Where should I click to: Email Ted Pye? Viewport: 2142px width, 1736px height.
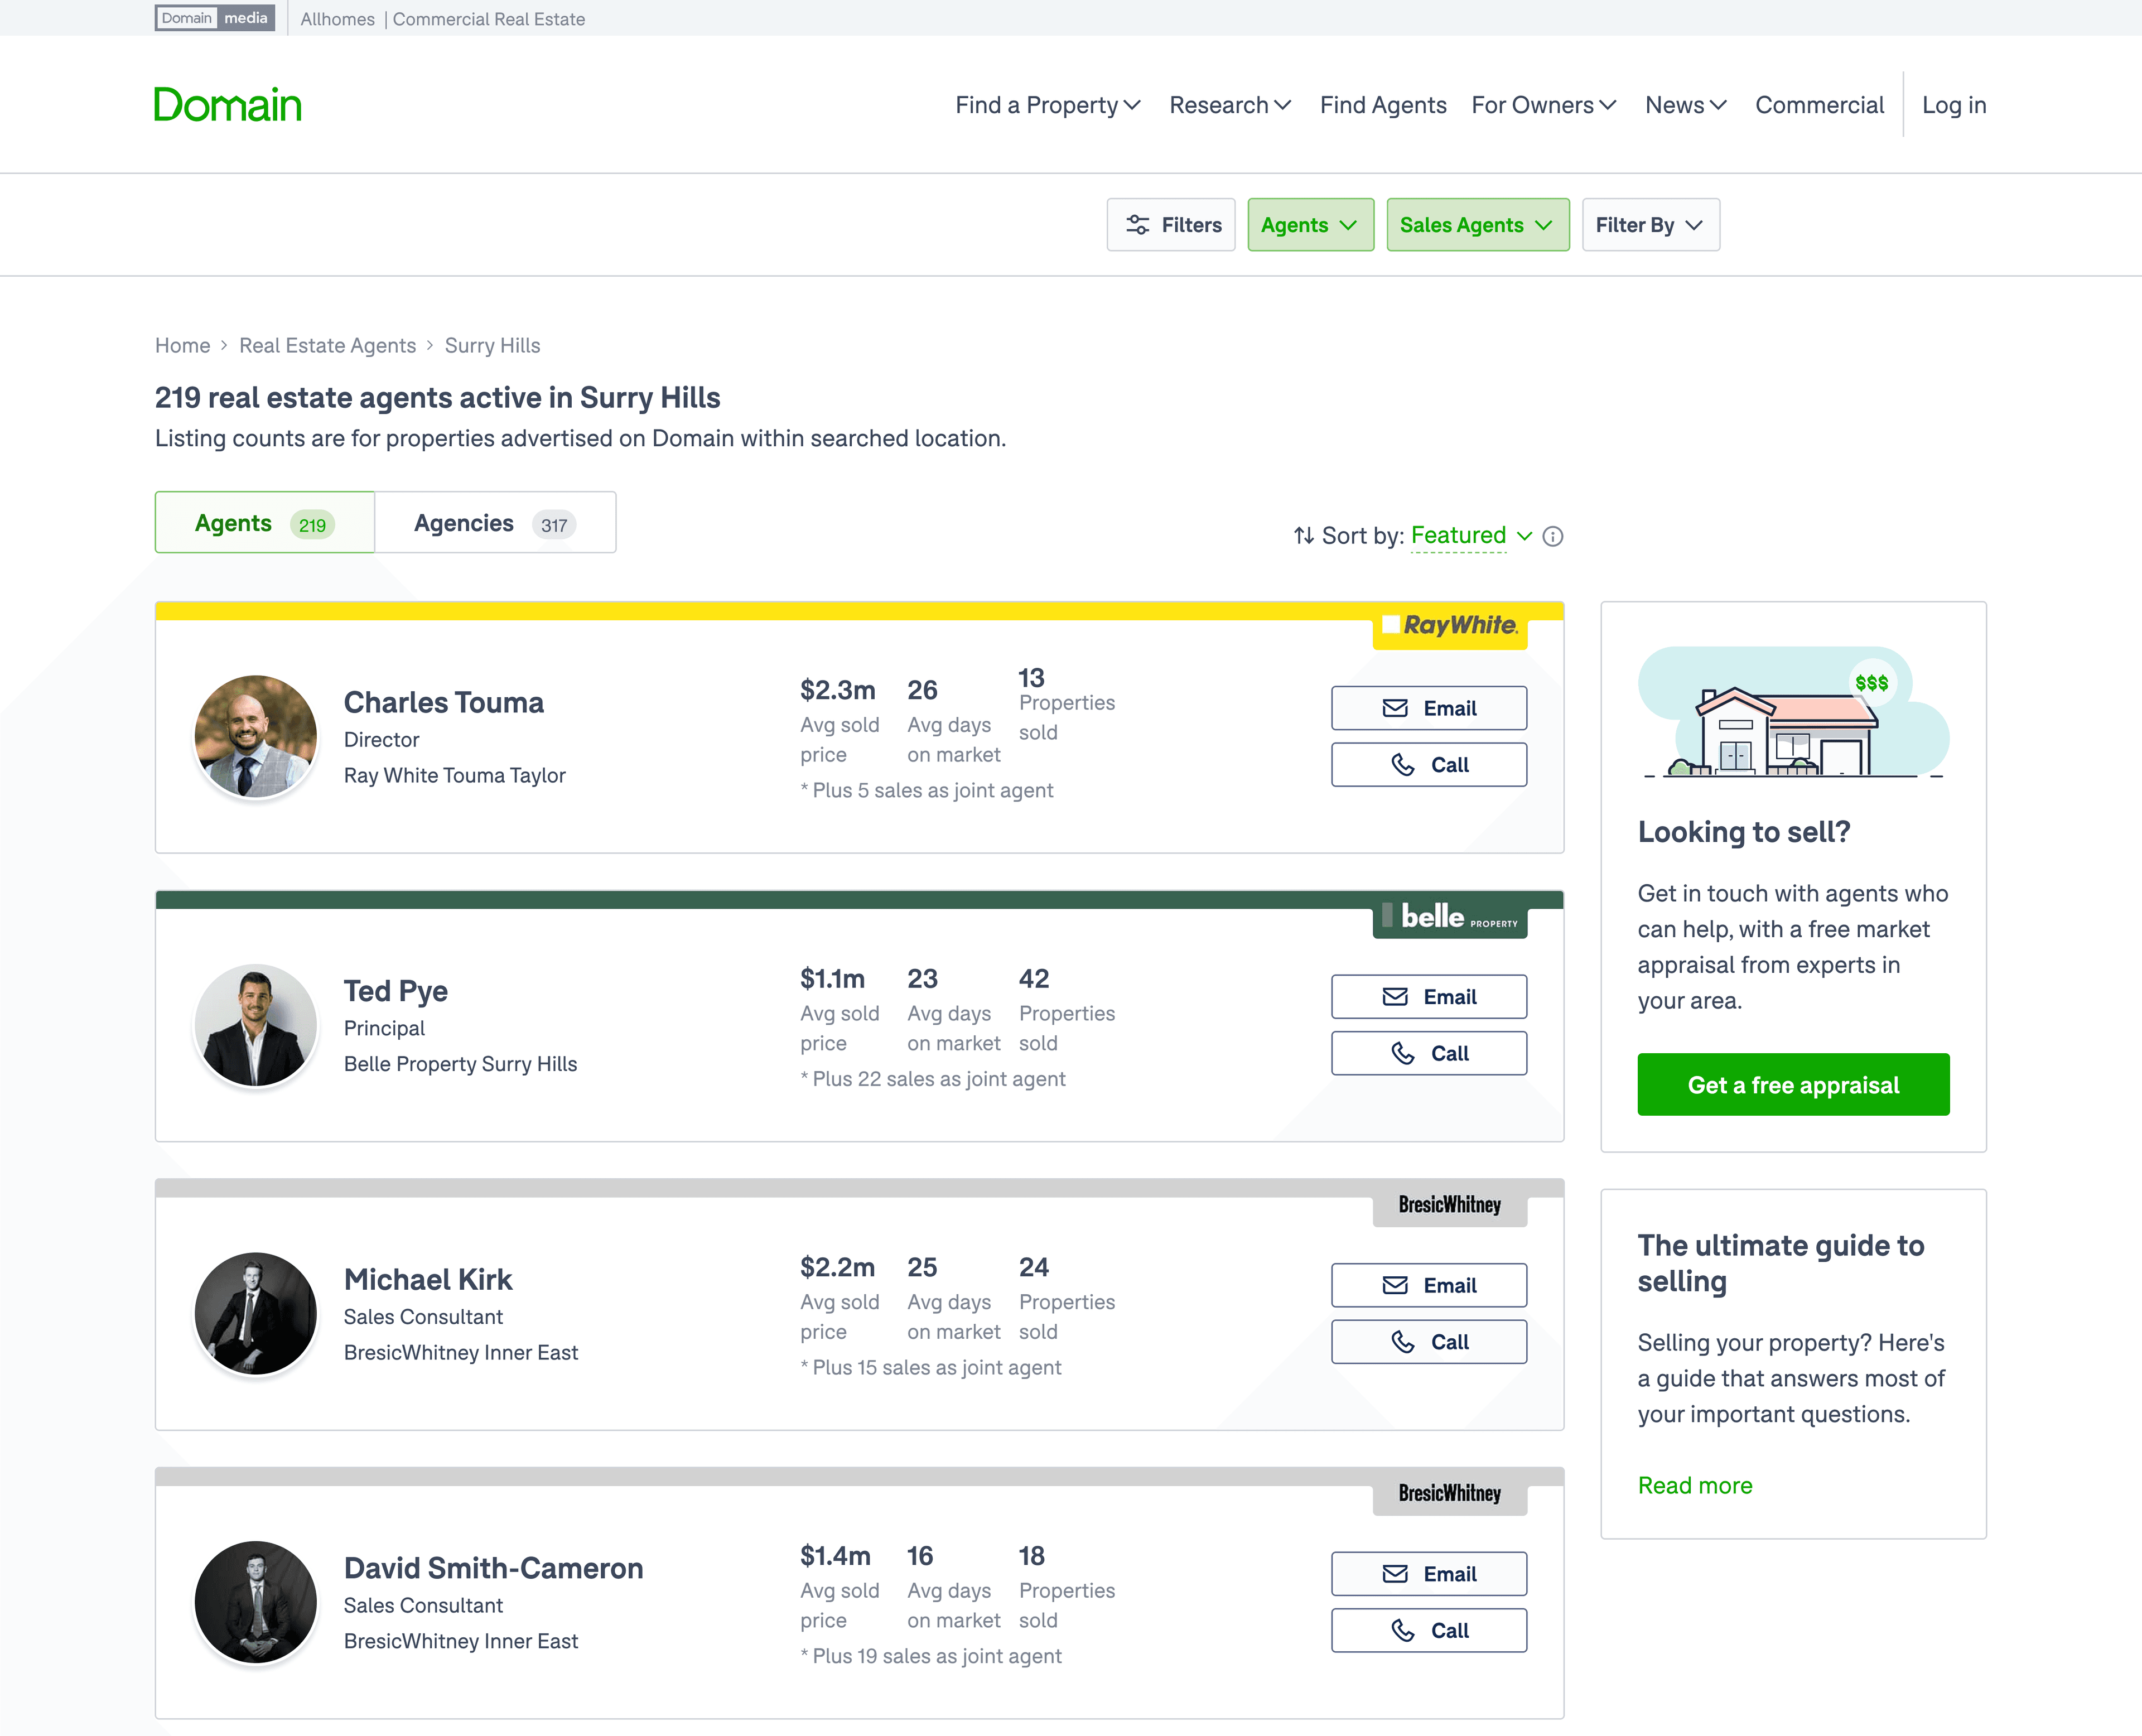tap(1429, 997)
